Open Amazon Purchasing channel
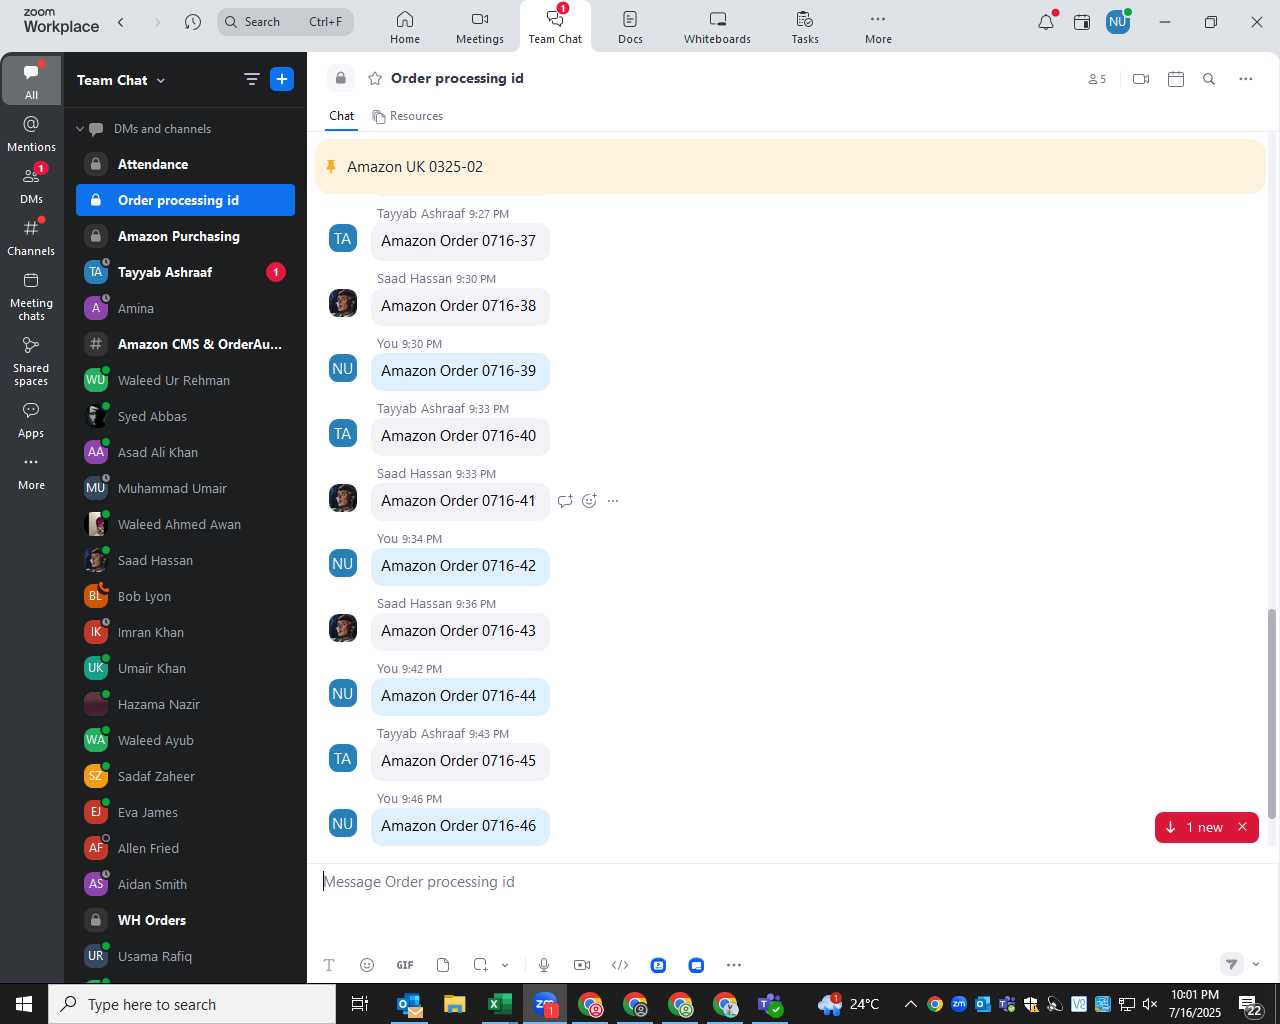 [x=185, y=236]
